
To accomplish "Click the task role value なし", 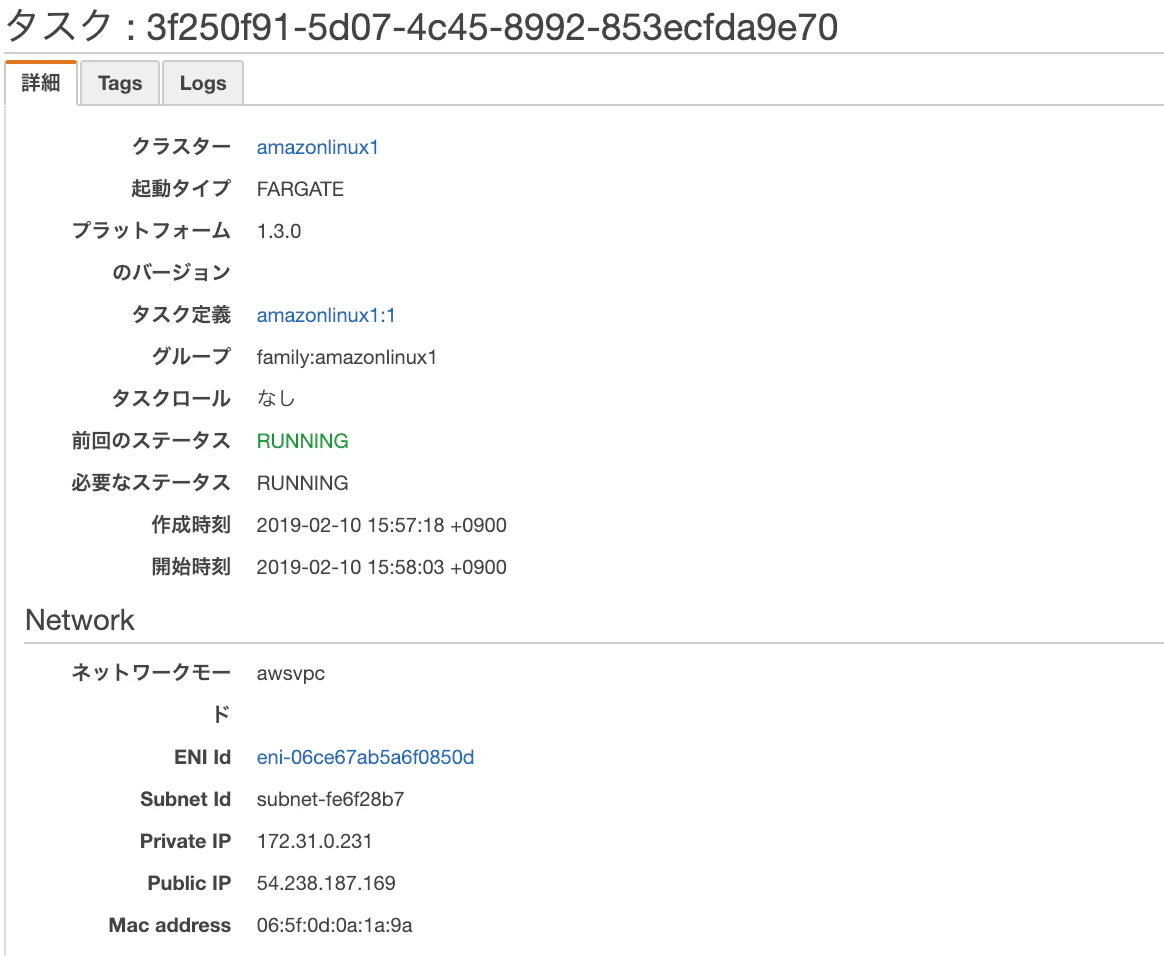I will (x=276, y=399).
